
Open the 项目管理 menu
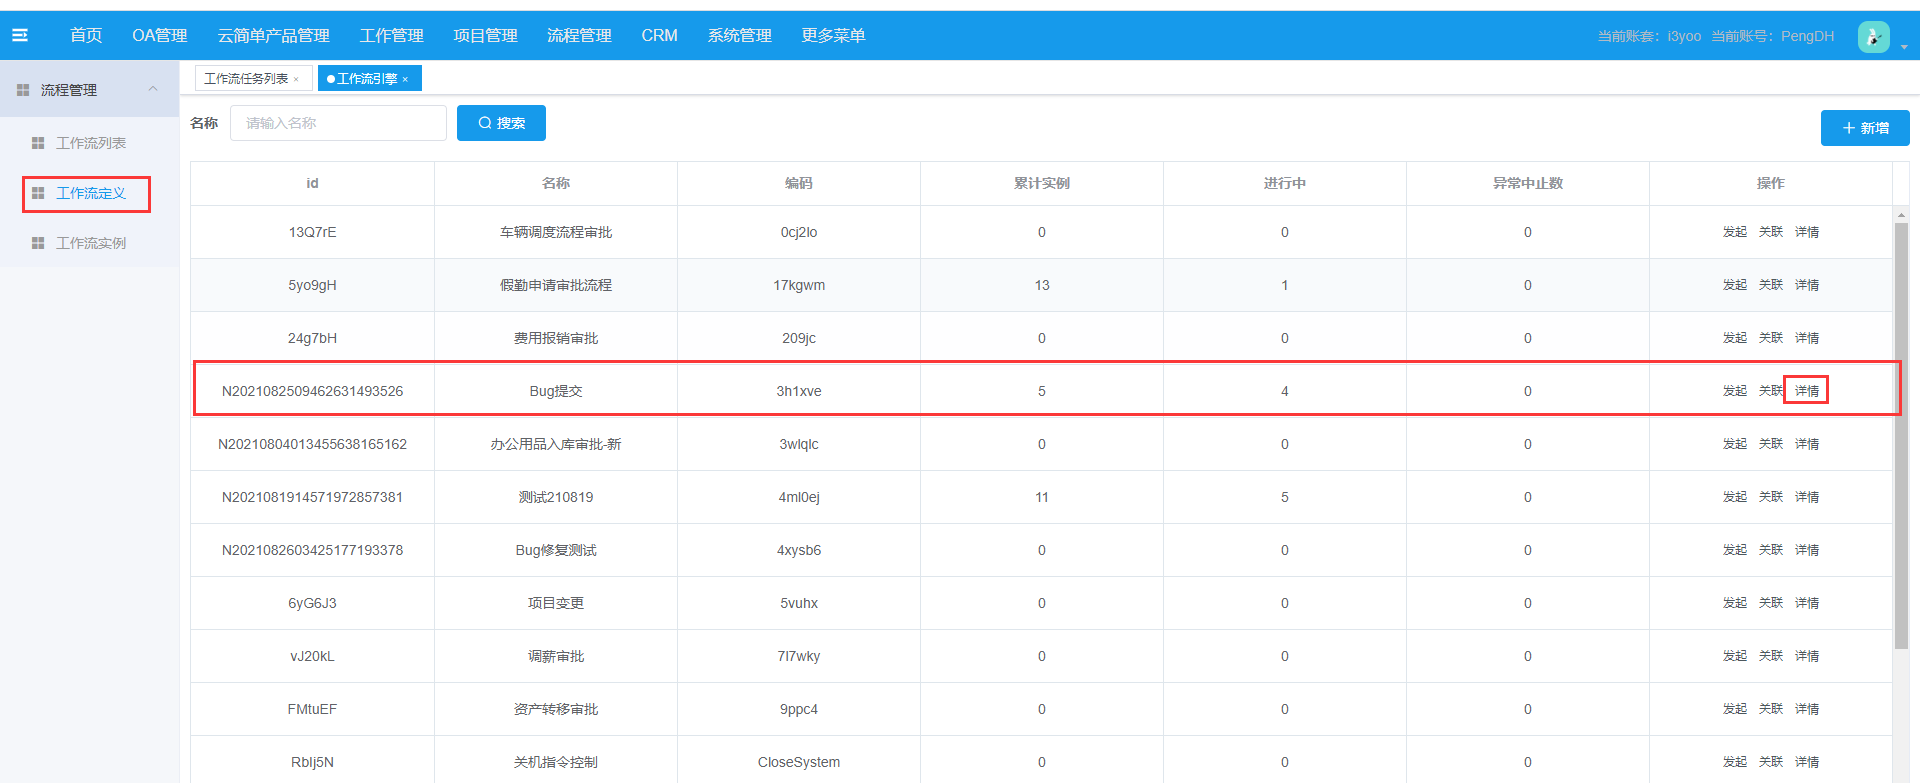(x=485, y=35)
